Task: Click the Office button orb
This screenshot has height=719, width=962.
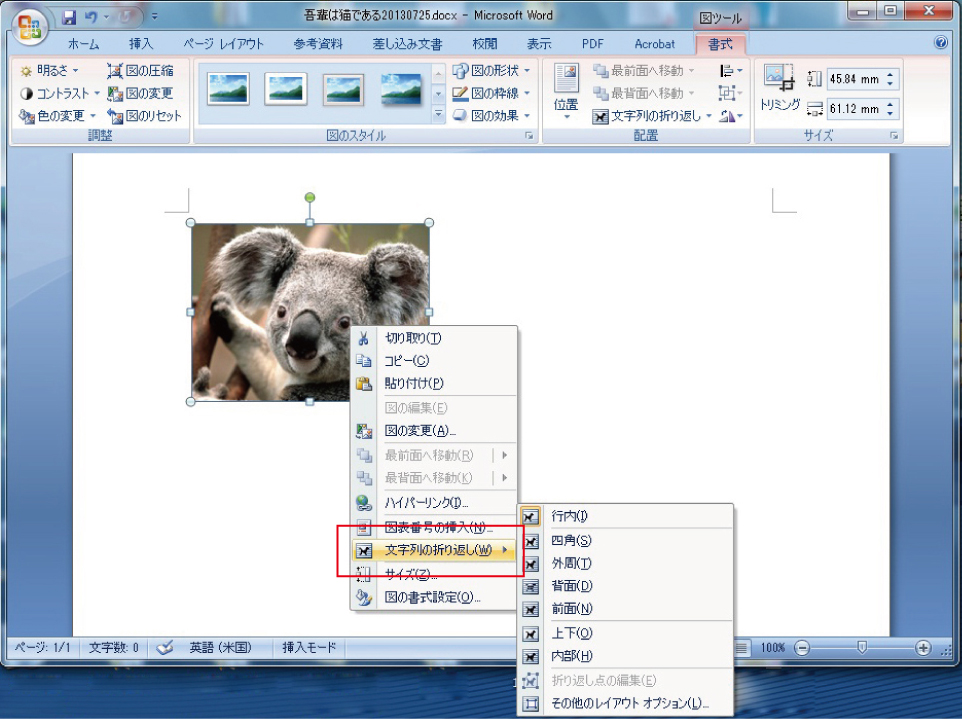Action: pyautogui.click(x=29, y=27)
